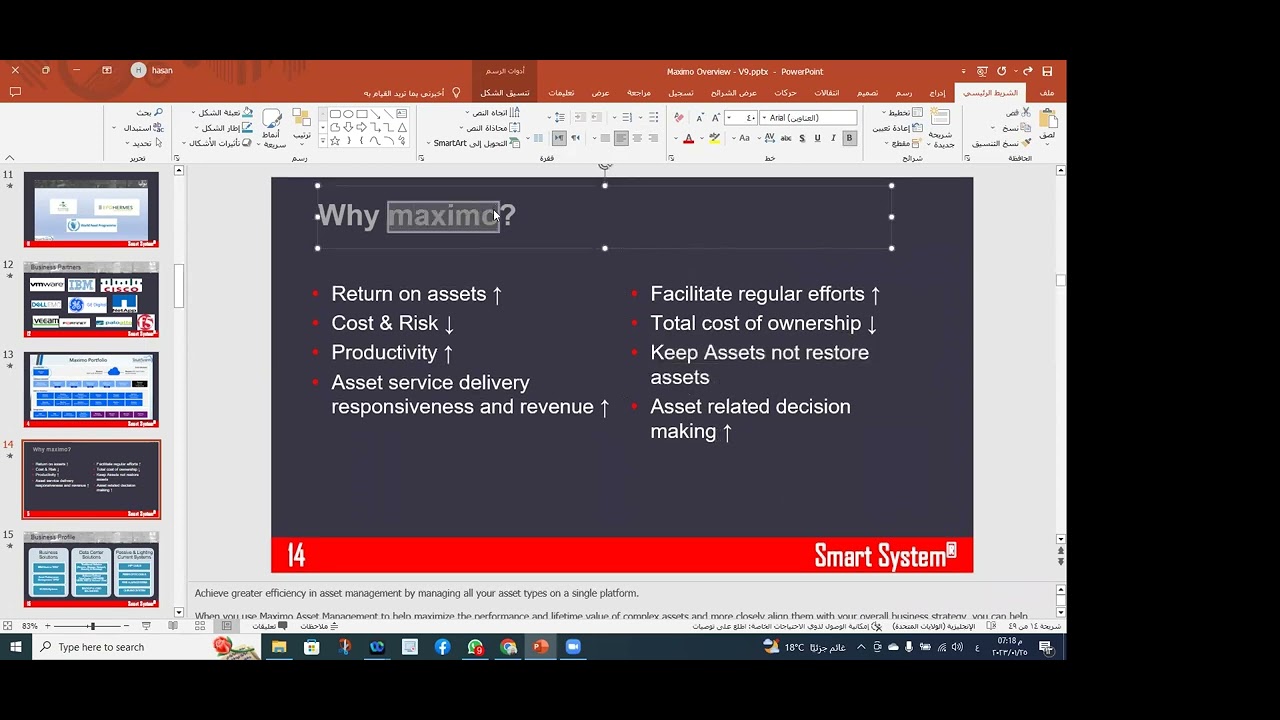The image size is (1280, 720).
Task: Click the Cut scissors icon
Action: pos(1026,113)
